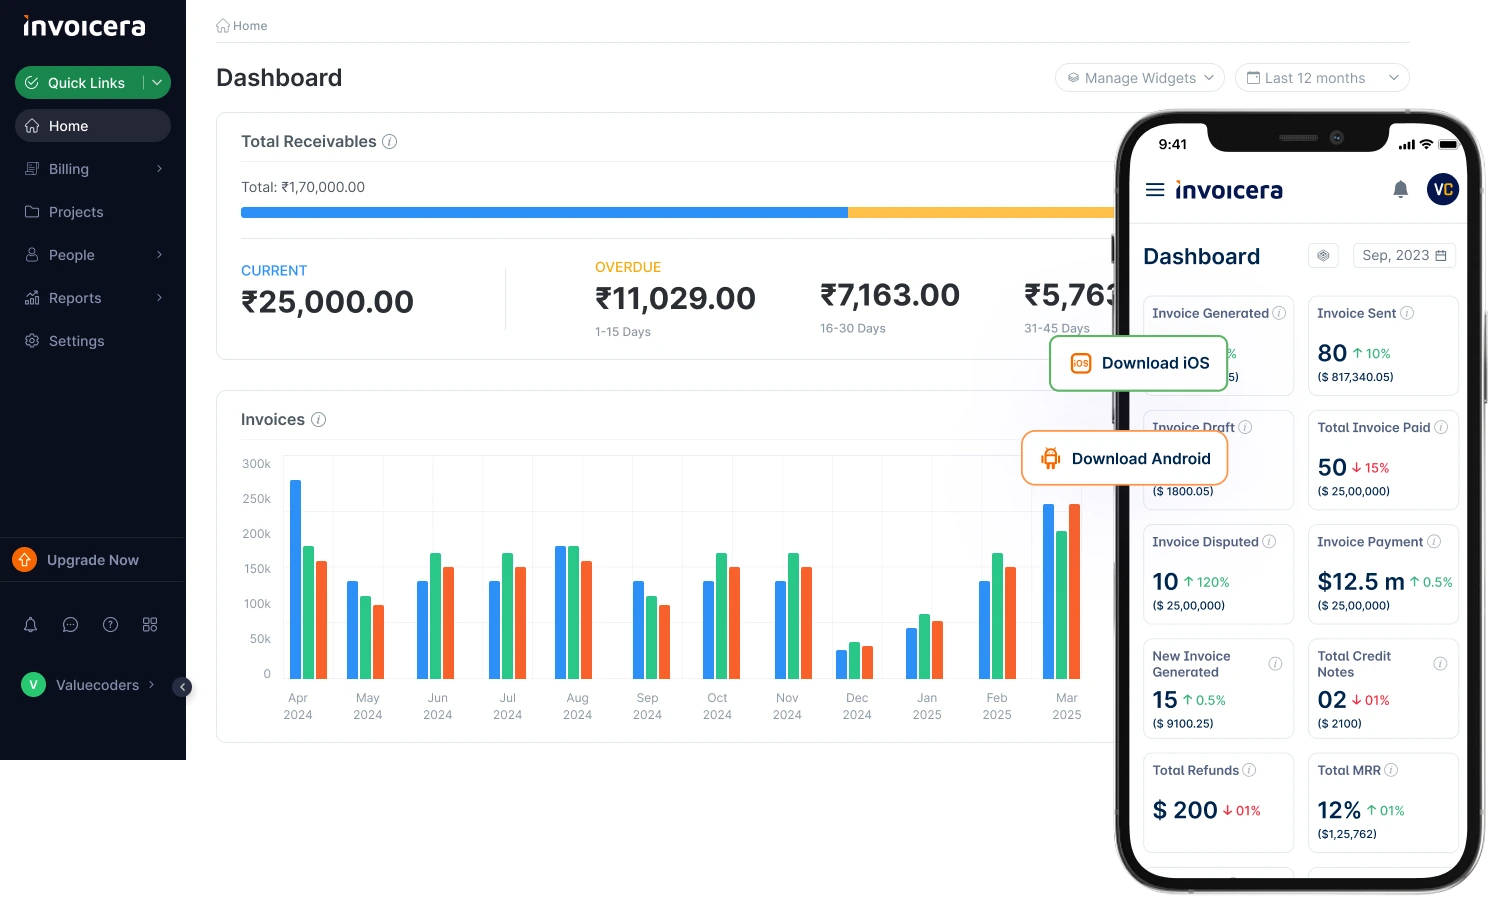The width and height of the screenshot is (1489, 897).
Task: Click the ₹7,163.00 16-30 Days amount
Action: (890, 296)
